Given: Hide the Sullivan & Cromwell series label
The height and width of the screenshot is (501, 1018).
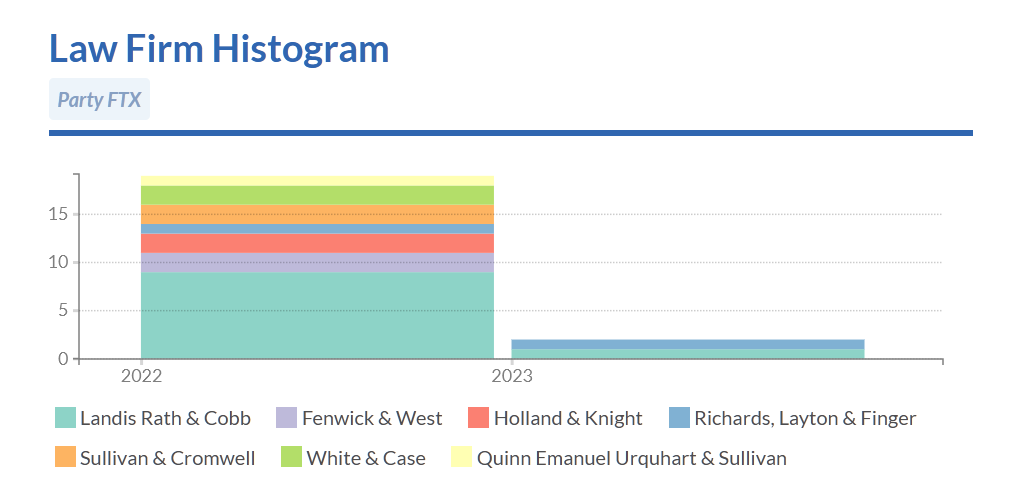Looking at the screenshot, I should pos(168,458).
